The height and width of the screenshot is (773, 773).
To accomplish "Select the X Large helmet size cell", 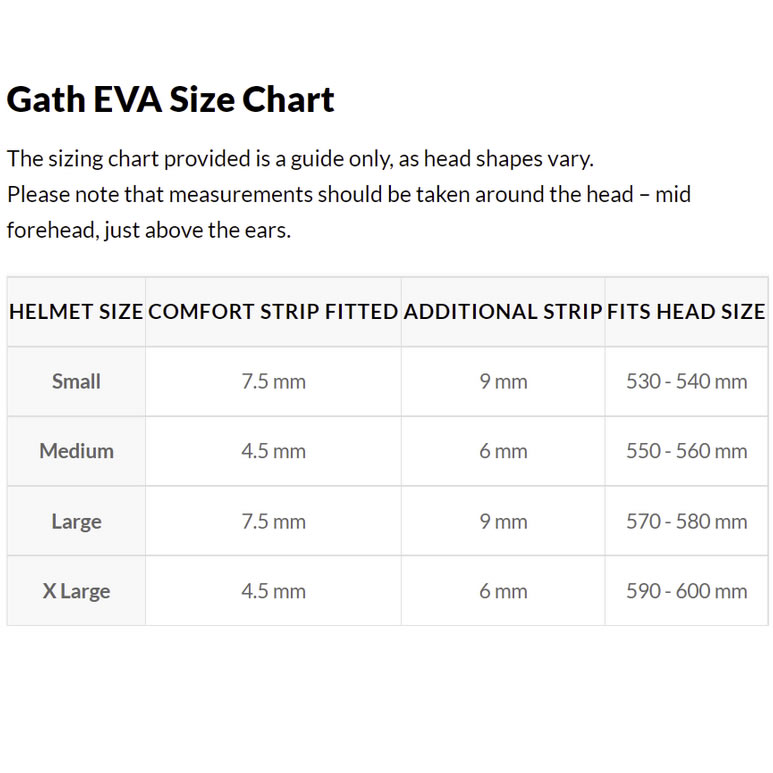I will (x=76, y=591).
